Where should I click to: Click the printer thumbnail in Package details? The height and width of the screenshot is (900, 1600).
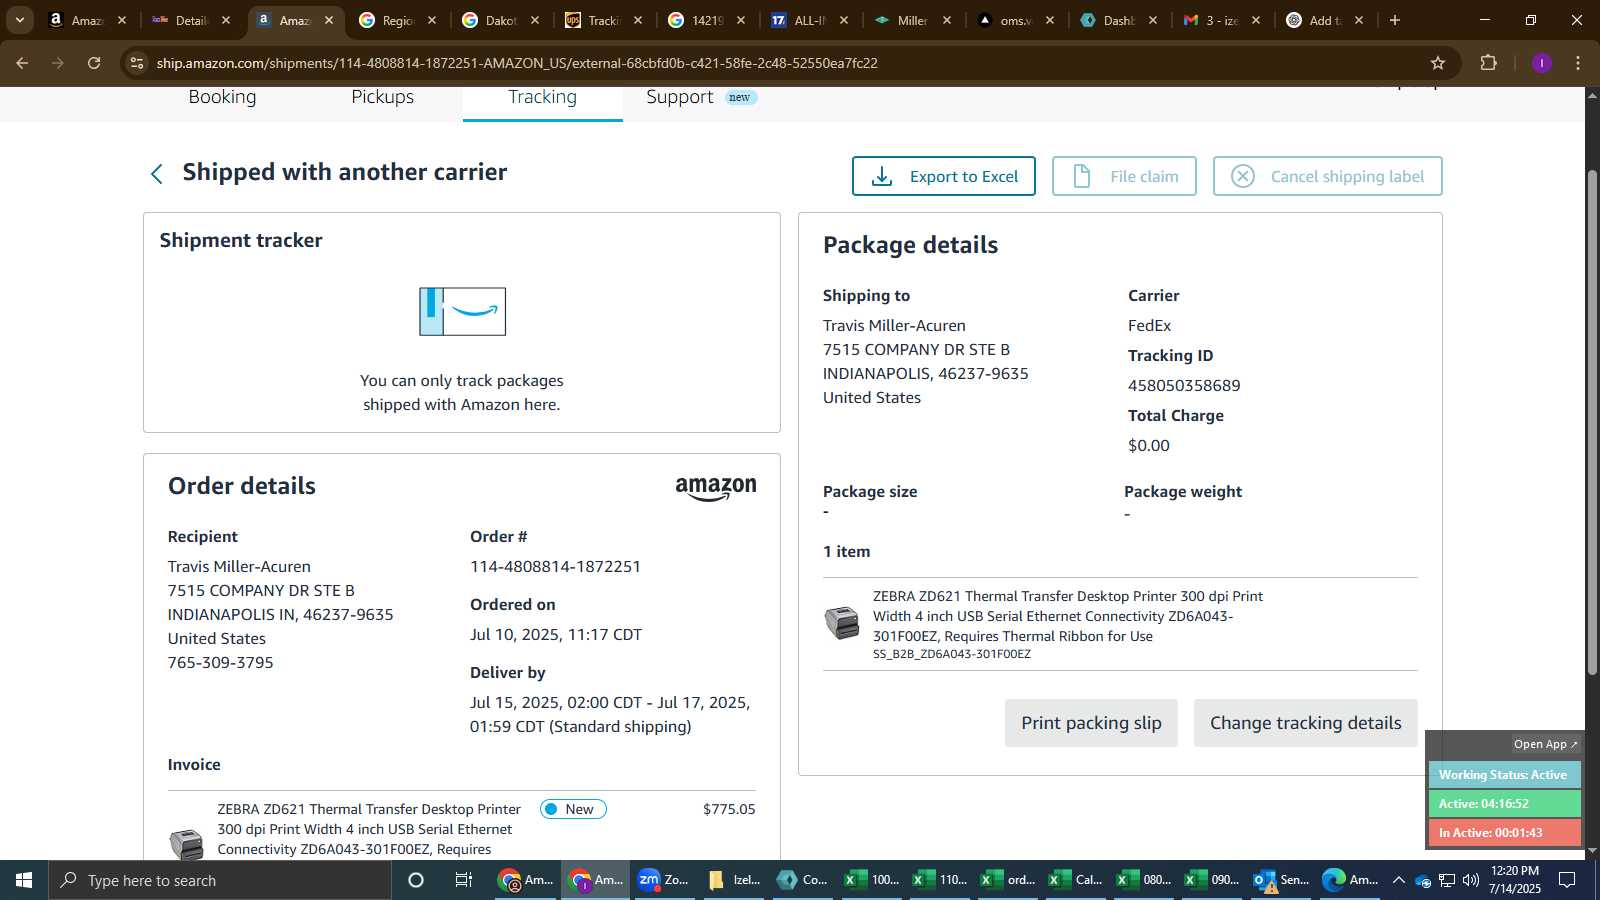842,622
